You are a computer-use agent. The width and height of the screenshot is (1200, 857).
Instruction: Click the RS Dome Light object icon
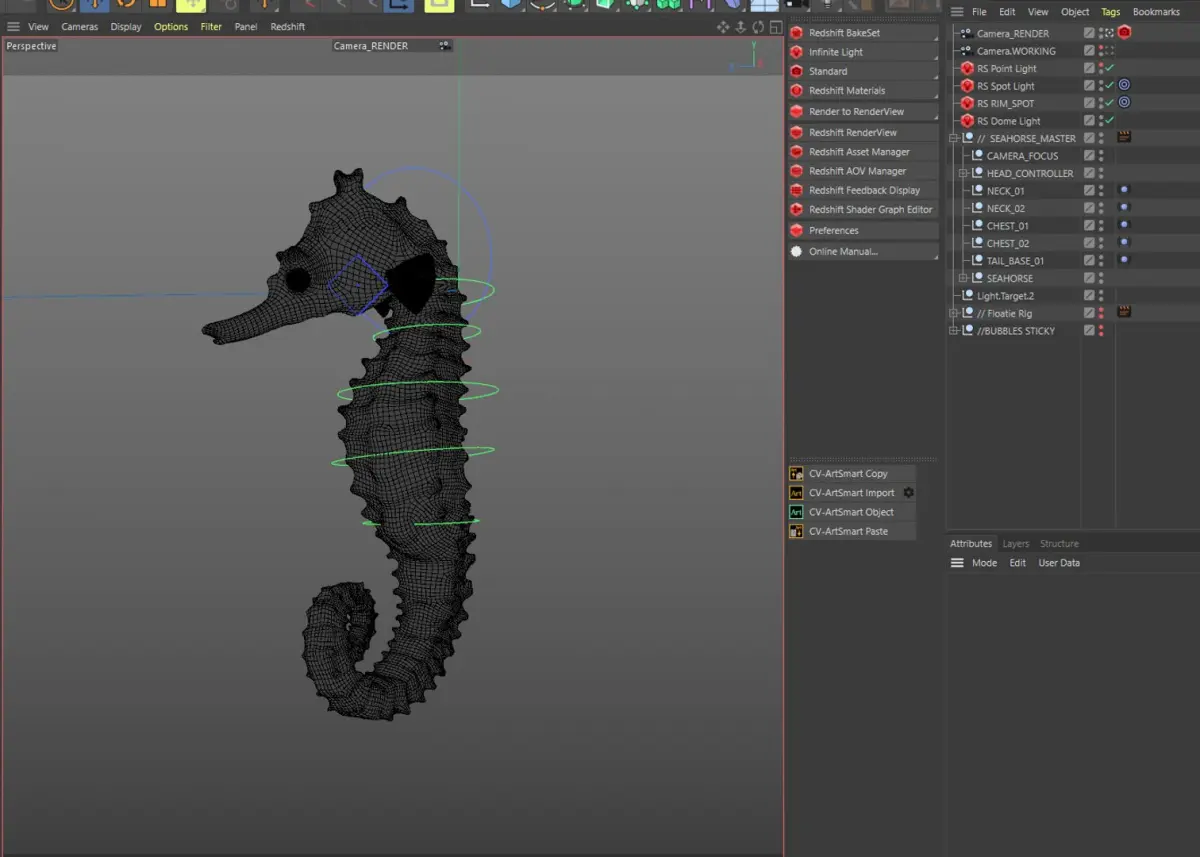[967, 121]
